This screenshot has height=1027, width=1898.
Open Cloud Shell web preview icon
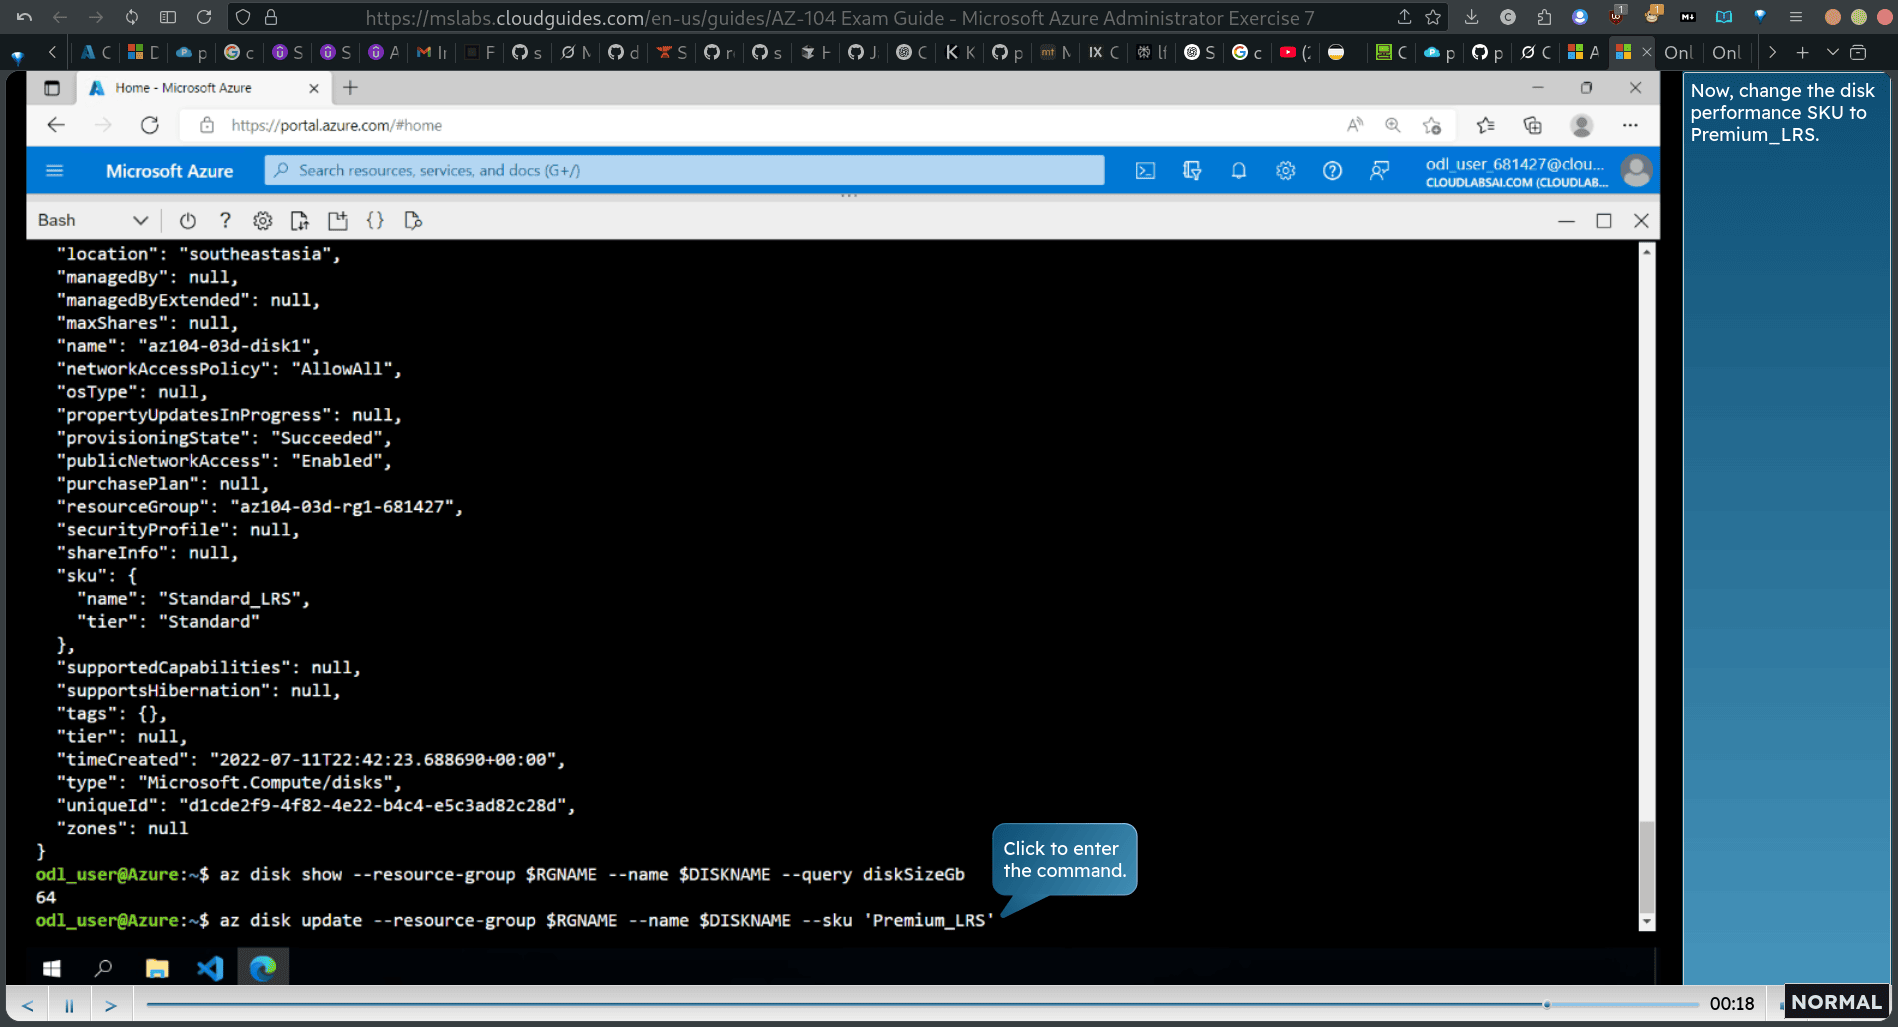click(413, 220)
